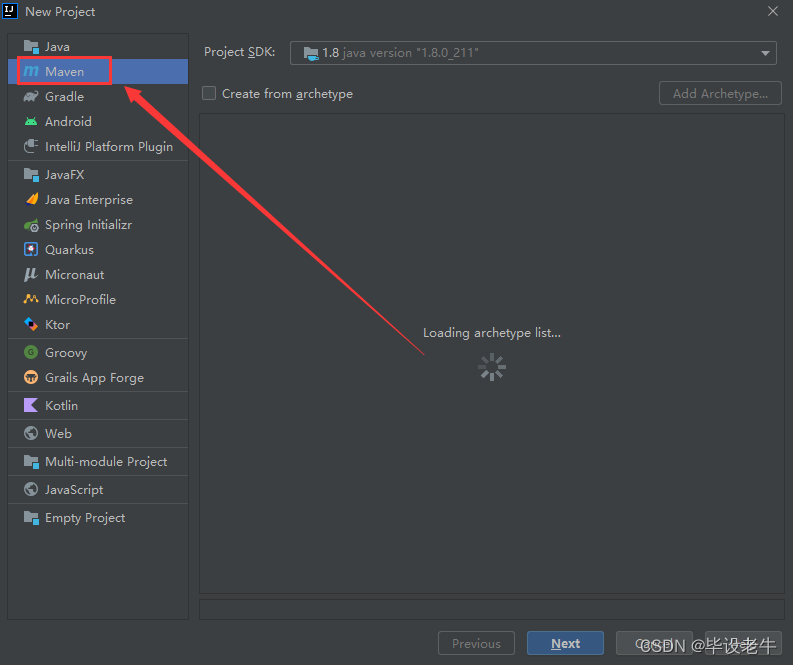793x665 pixels.
Task: Close the New Project dialog
Action: [x=772, y=11]
